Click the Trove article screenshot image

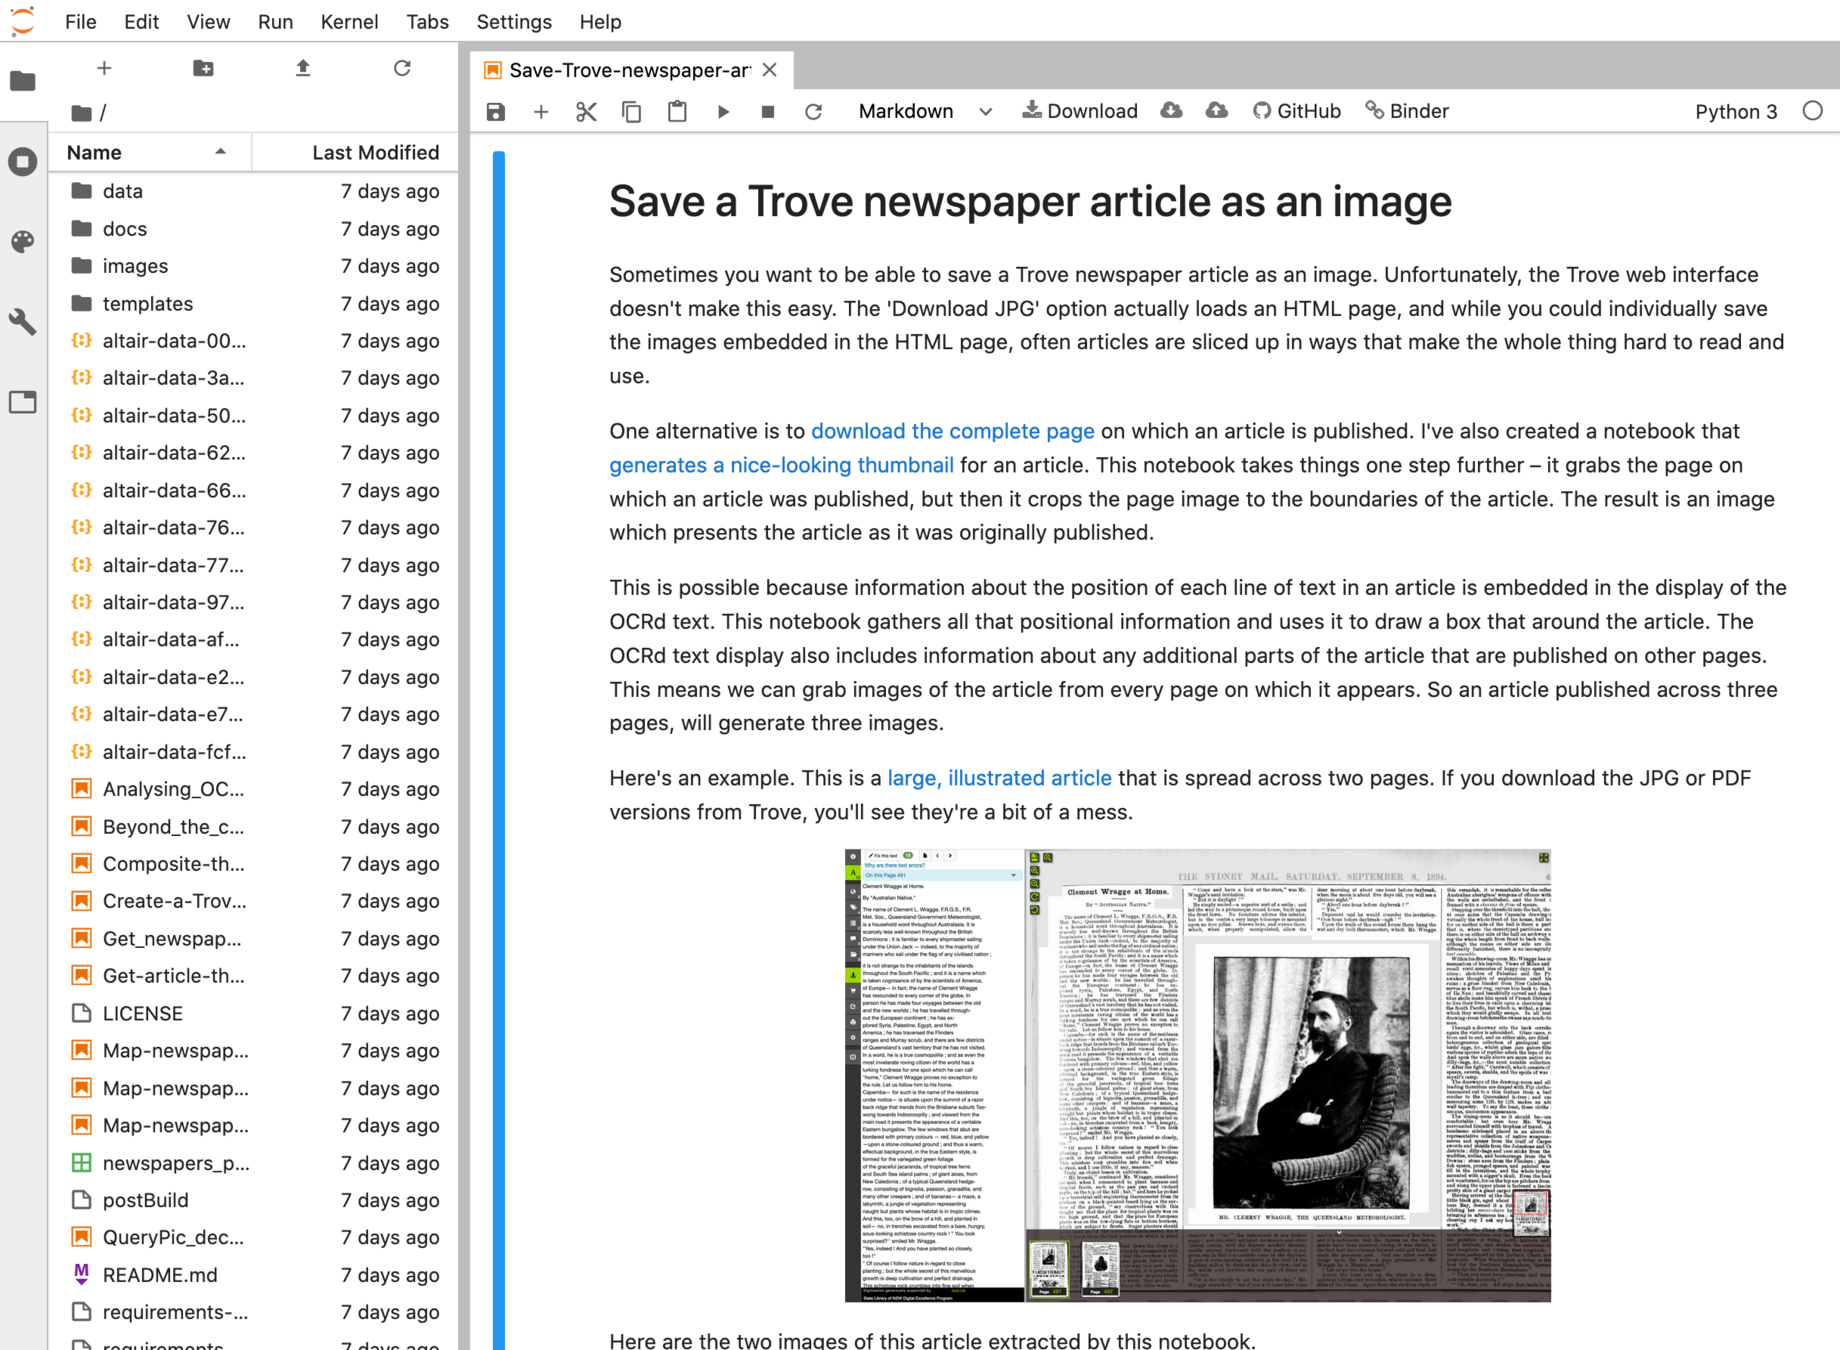tap(1198, 1075)
